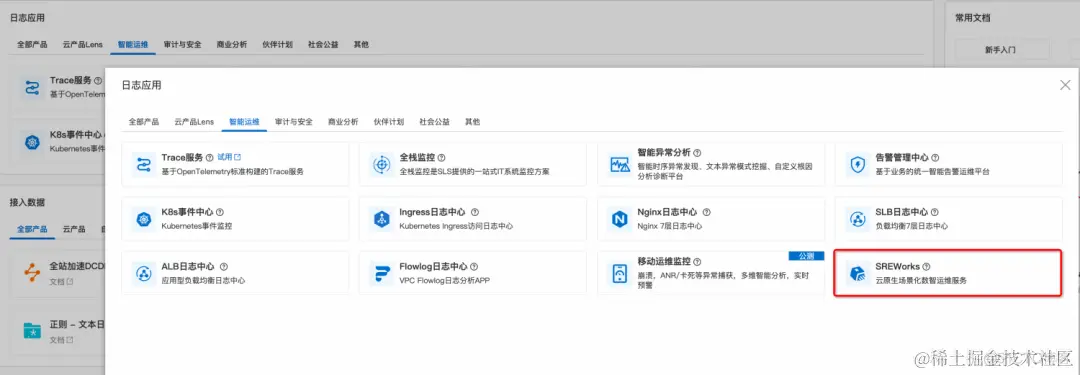Viewport: 1080px width, 375px height.
Task: Click the 告警管理中心 shield icon
Action: tap(858, 164)
